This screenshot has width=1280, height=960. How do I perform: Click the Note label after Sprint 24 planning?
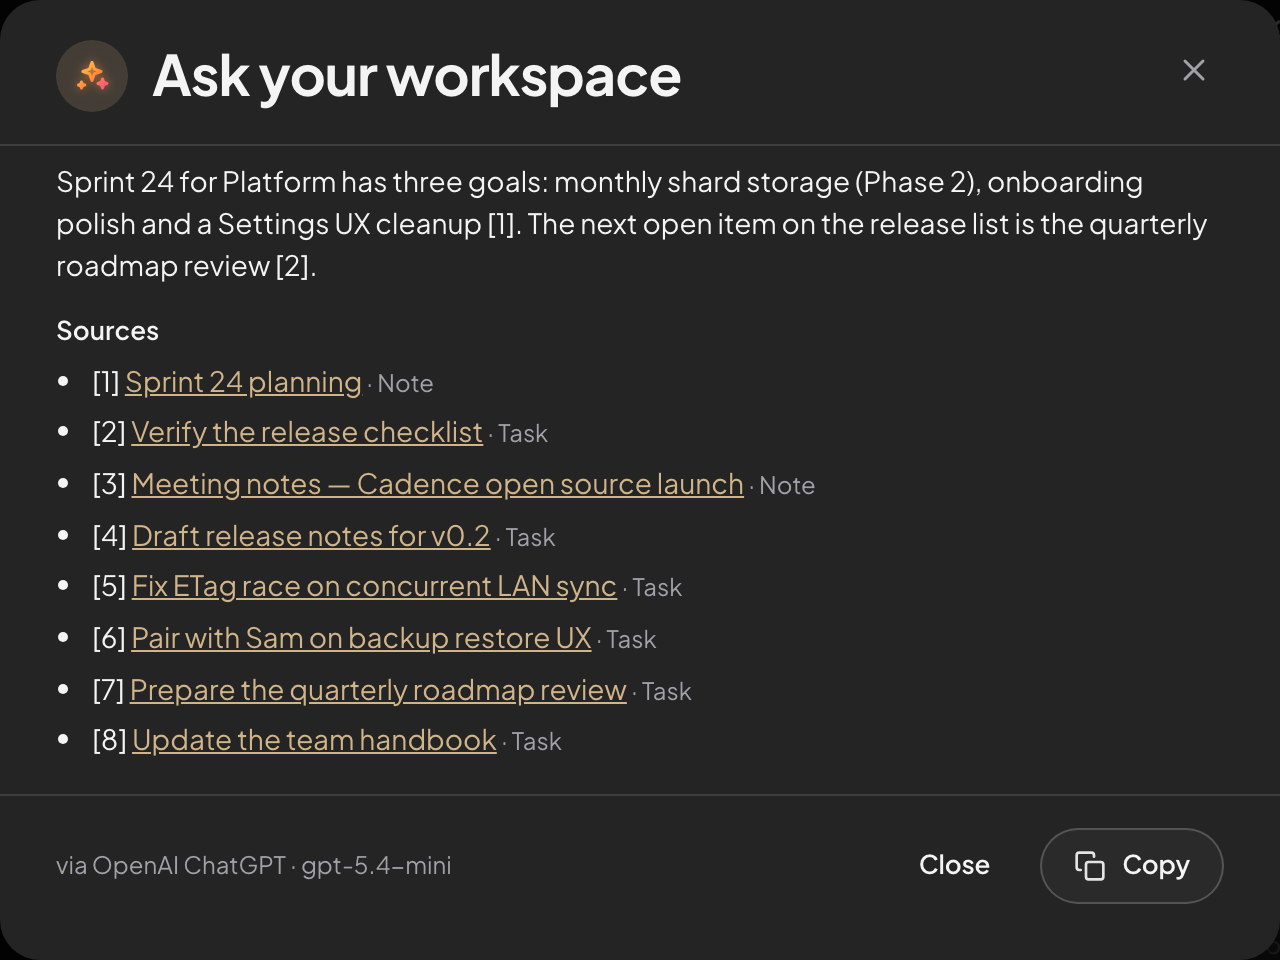point(405,384)
